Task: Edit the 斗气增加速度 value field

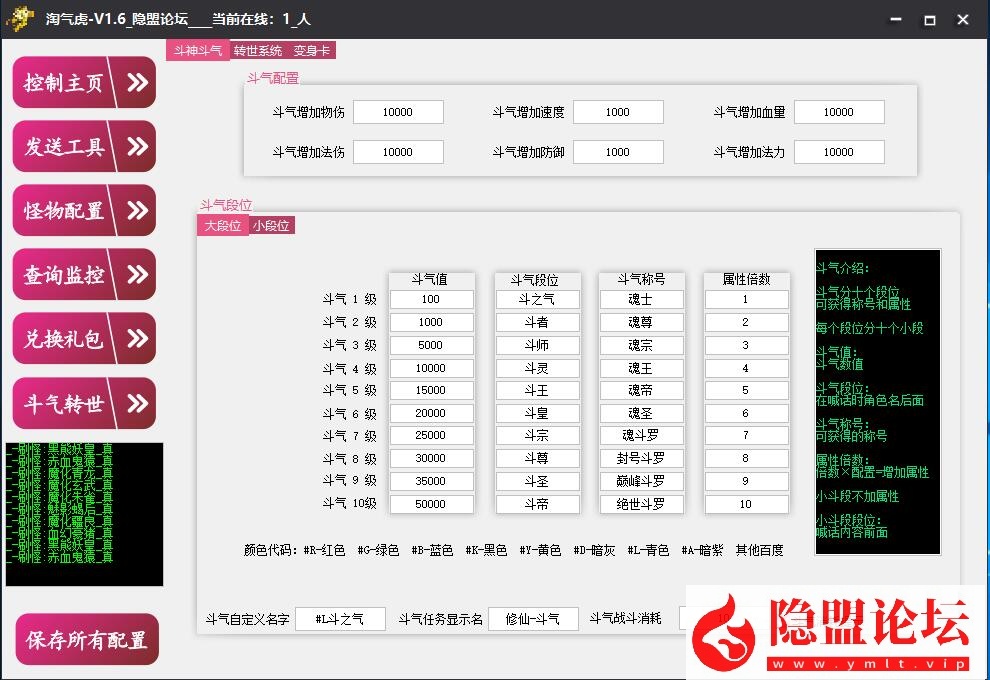Action: coord(618,112)
